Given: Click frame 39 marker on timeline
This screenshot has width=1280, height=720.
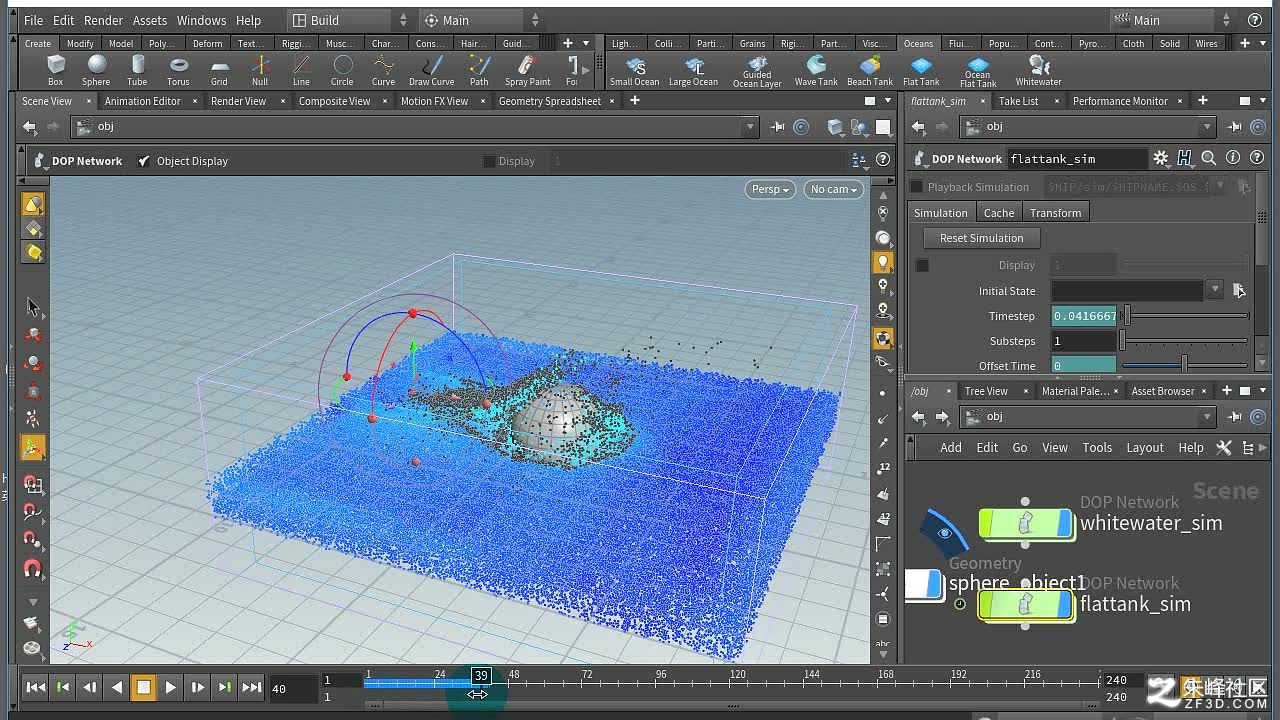Looking at the screenshot, I should (x=481, y=676).
